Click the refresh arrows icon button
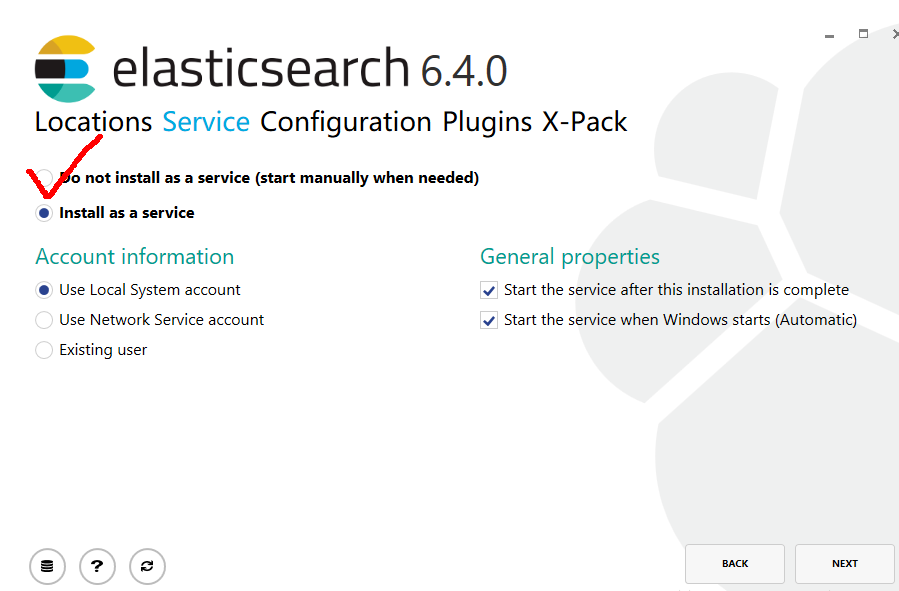Viewport: 899px width, 591px height. click(x=147, y=566)
